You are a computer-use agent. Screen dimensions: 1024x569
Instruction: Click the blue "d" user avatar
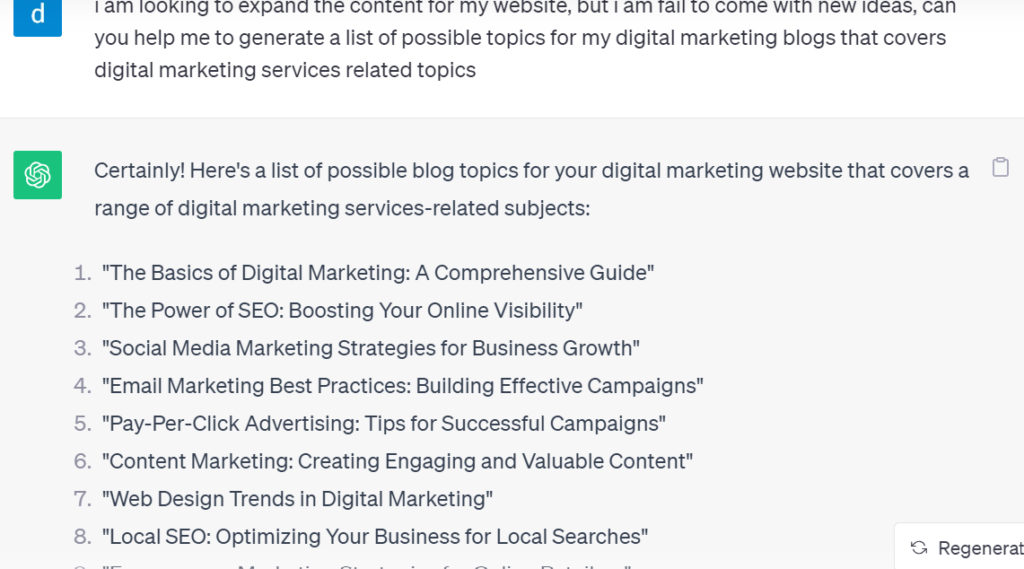37,18
